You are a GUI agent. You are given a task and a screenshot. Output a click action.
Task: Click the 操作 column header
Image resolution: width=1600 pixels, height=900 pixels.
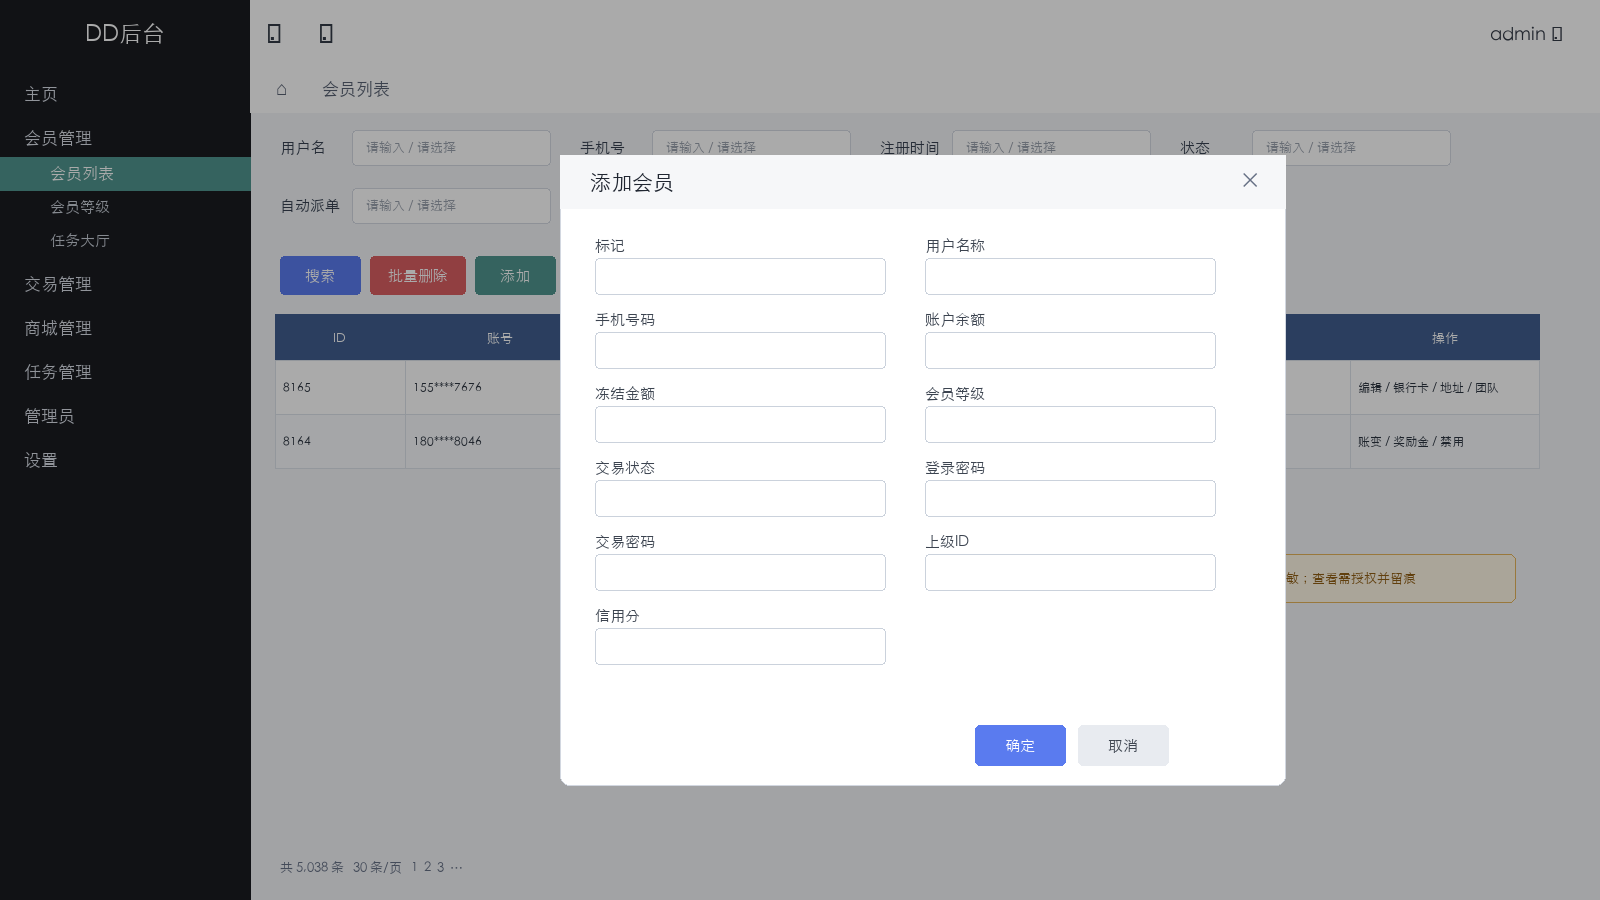[1445, 338]
